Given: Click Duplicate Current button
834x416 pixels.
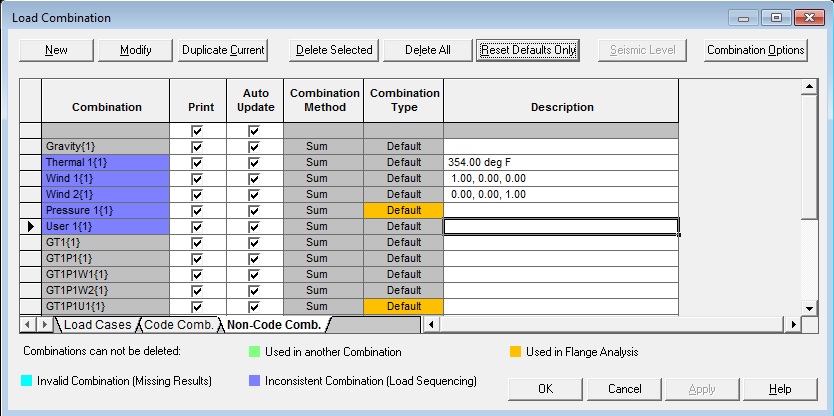Looking at the screenshot, I should pyautogui.click(x=223, y=50).
